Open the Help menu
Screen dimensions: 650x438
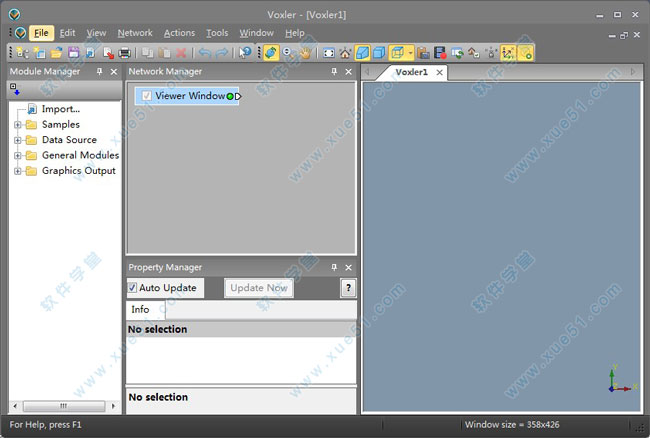tap(294, 33)
